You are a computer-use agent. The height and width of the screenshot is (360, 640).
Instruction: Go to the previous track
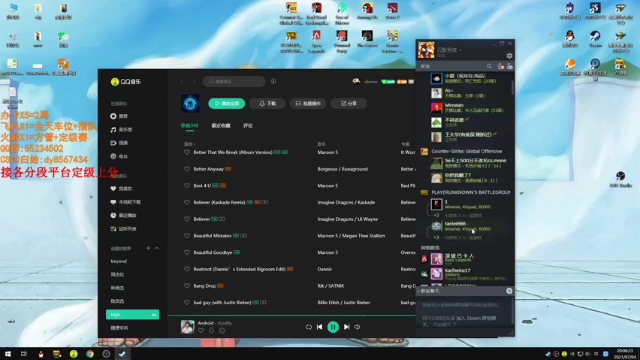(320, 327)
